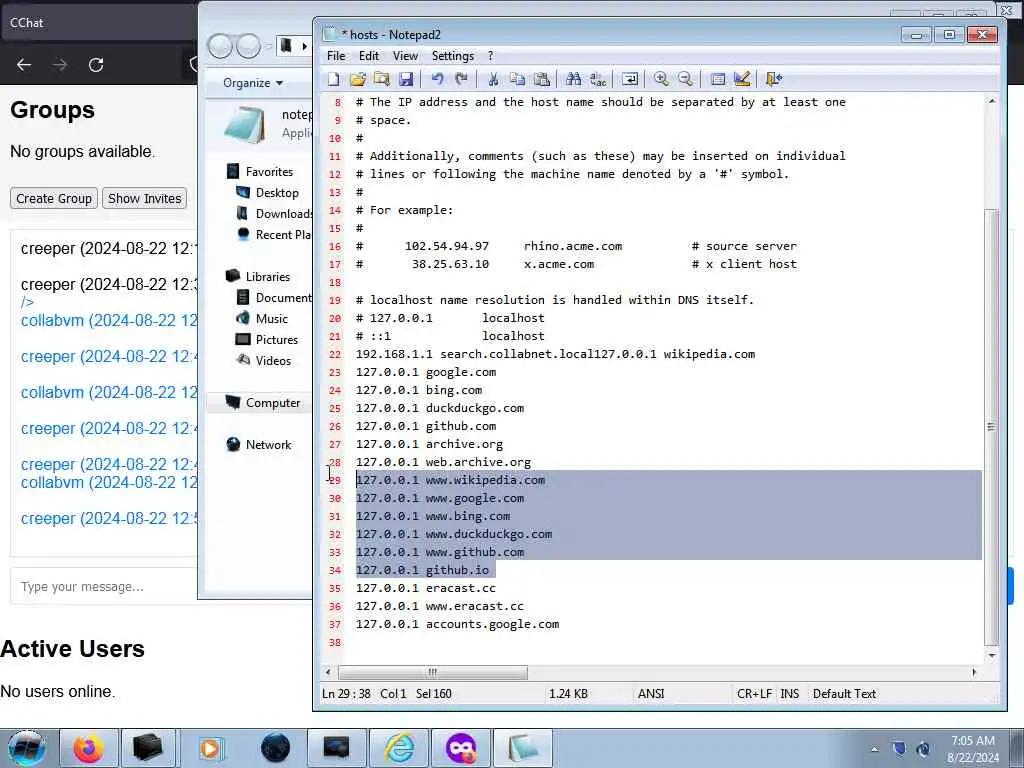Screen dimensions: 1024x768
Task: Open the scheme selection icon
Action: coord(718,79)
